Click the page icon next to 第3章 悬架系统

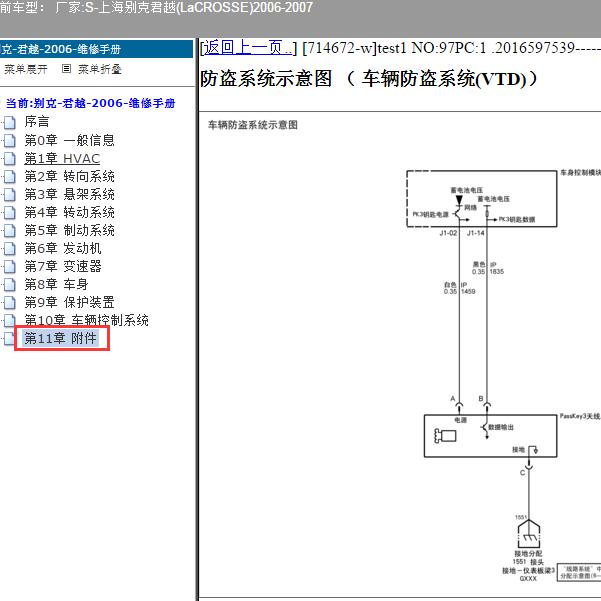(x=9, y=195)
